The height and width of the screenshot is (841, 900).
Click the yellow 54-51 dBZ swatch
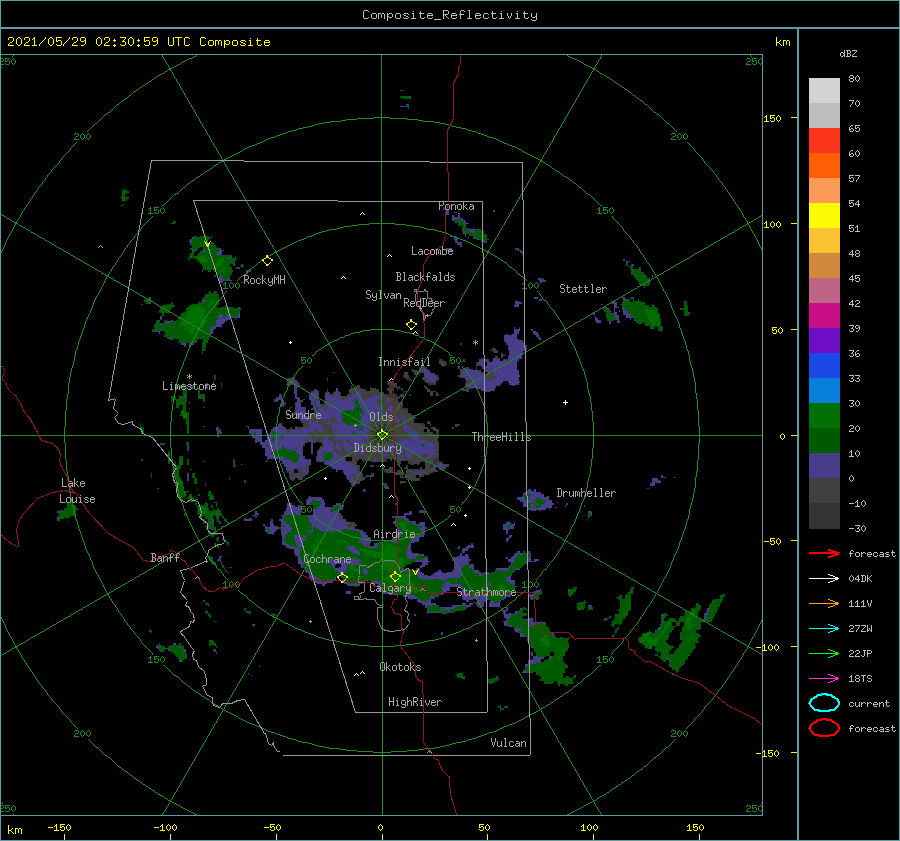point(824,216)
